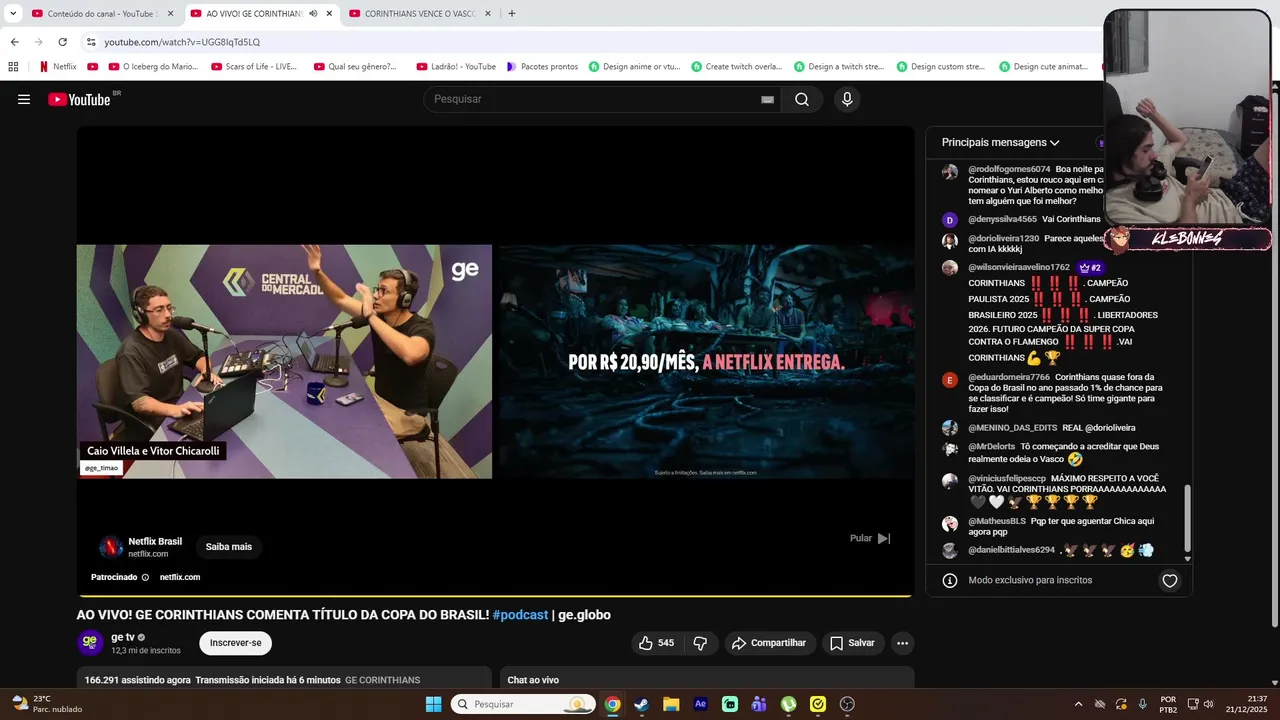1280x720 pixels.
Task: Reload the current page
Action: (x=62, y=42)
